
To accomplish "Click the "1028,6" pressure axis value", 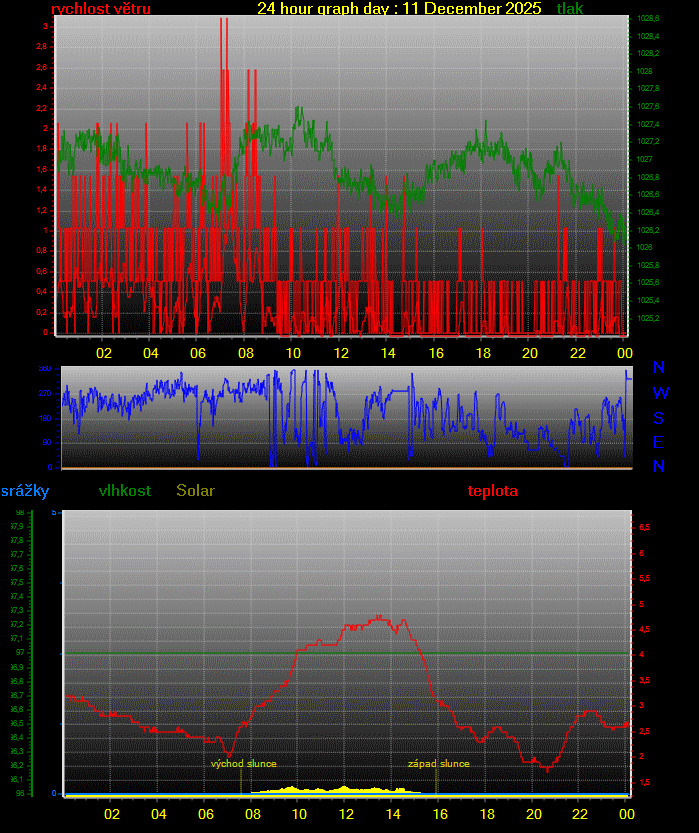I will (647, 19).
